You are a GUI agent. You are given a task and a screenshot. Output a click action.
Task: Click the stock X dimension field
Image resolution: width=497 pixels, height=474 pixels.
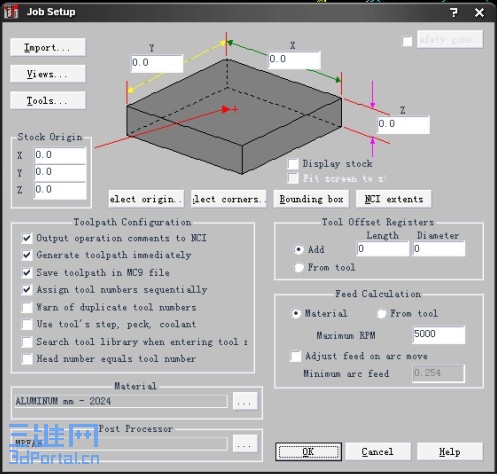coord(295,60)
